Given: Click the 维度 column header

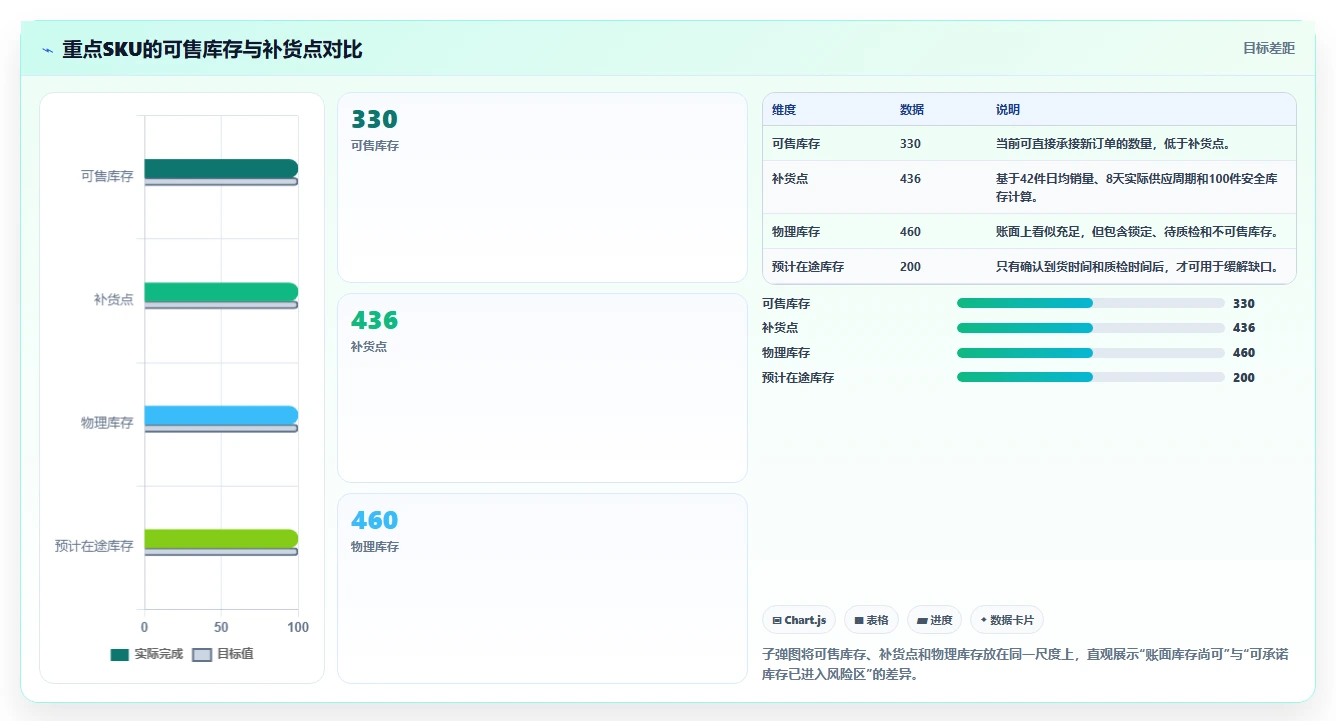Looking at the screenshot, I should [784, 110].
